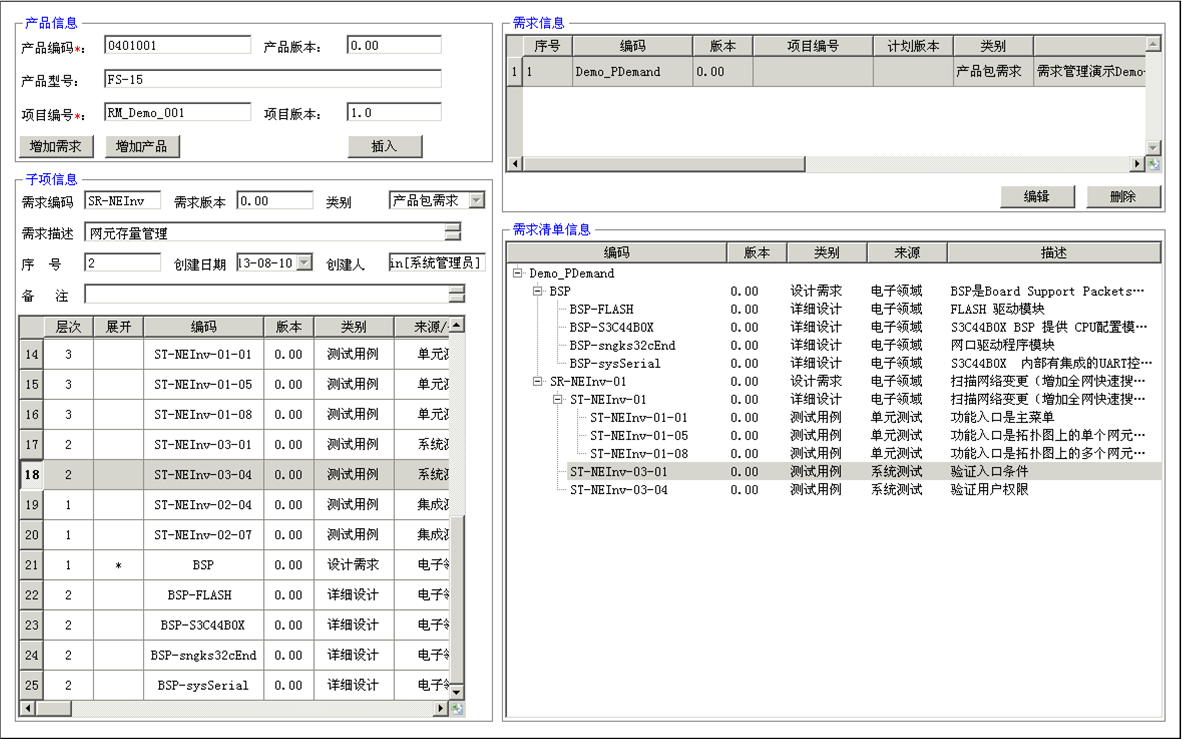
Task: Click the 备注 field's expand icon
Action: coord(457,294)
